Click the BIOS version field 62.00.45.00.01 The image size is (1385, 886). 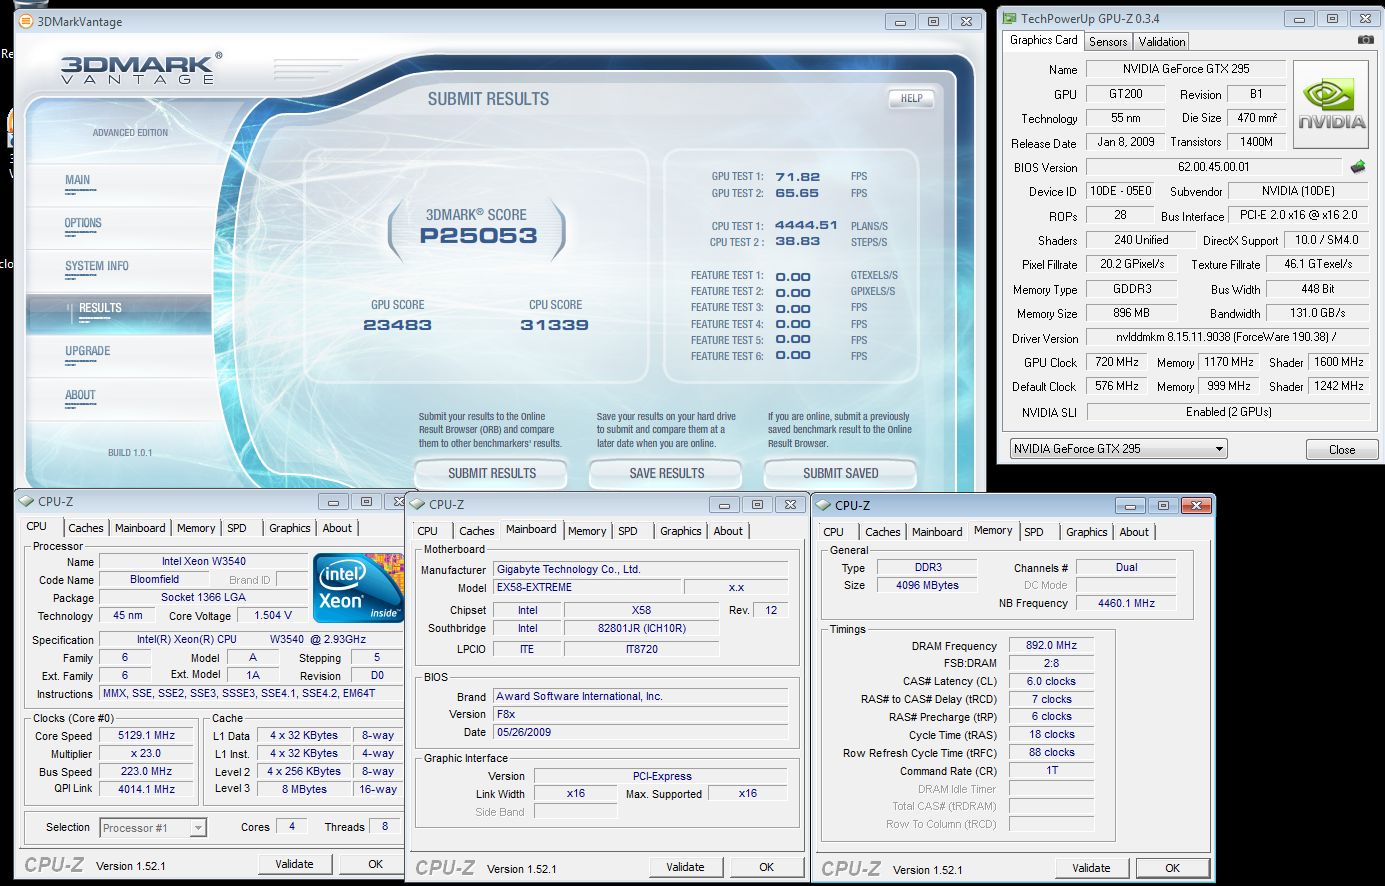[1213, 167]
